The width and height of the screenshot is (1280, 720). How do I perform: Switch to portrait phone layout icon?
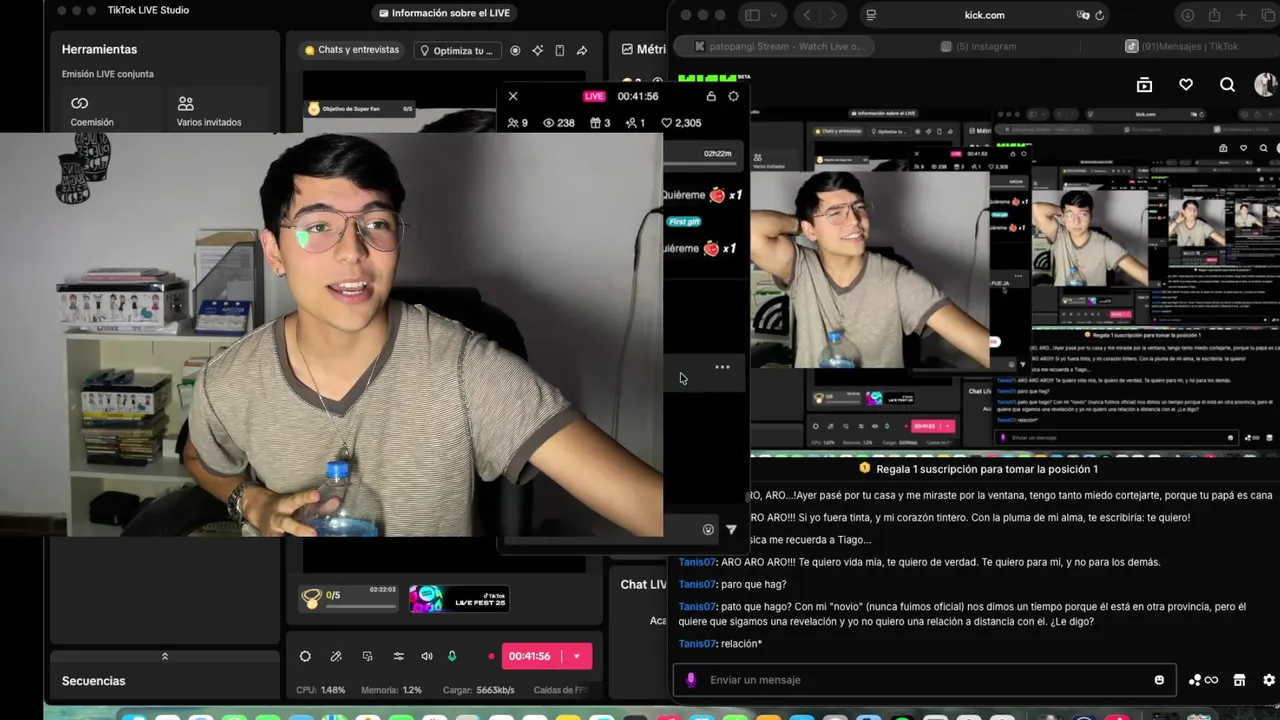click(559, 51)
